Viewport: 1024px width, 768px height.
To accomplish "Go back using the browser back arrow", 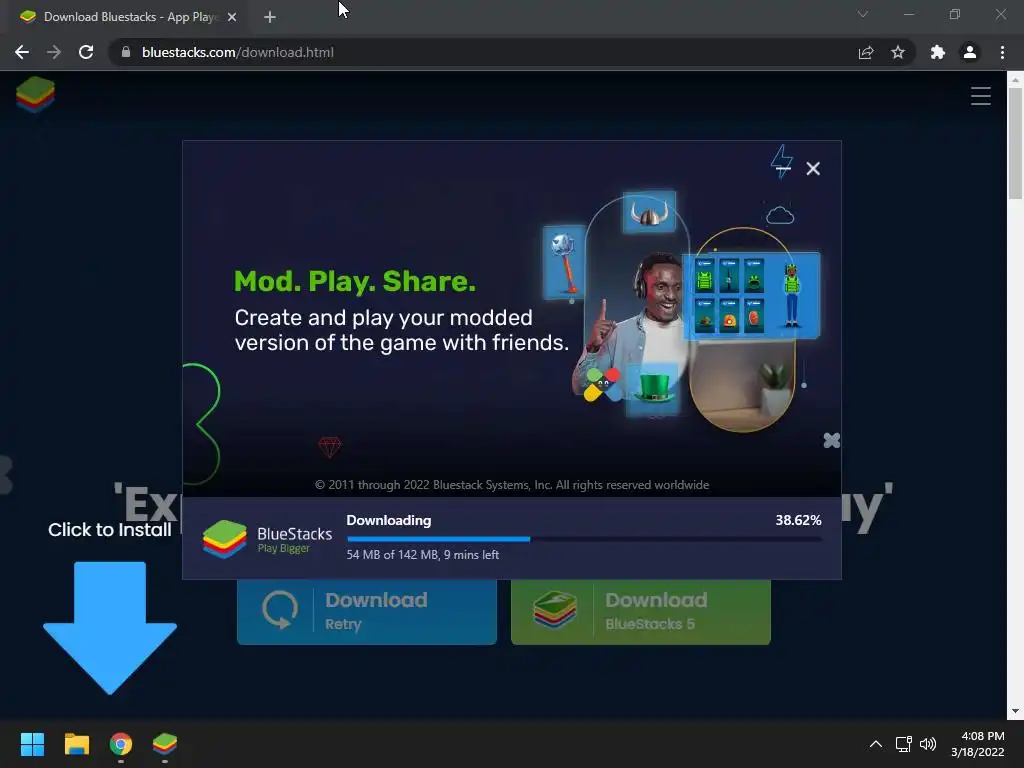I will (22, 52).
